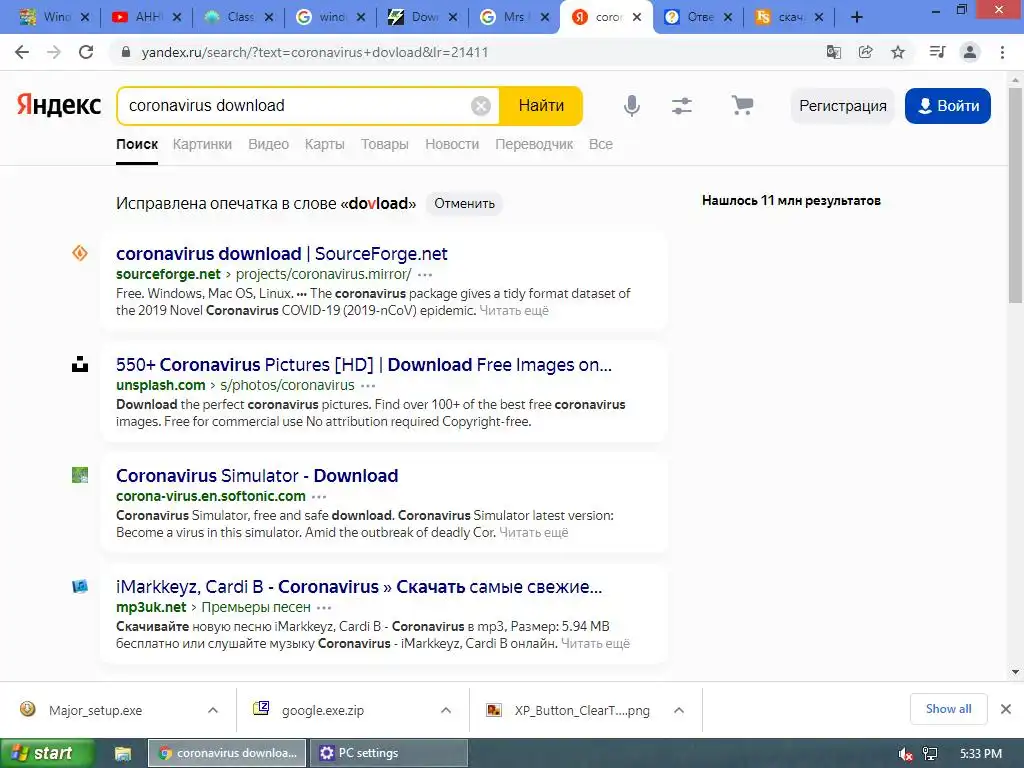
Task: Switch to Товары search tab
Action: (x=385, y=144)
